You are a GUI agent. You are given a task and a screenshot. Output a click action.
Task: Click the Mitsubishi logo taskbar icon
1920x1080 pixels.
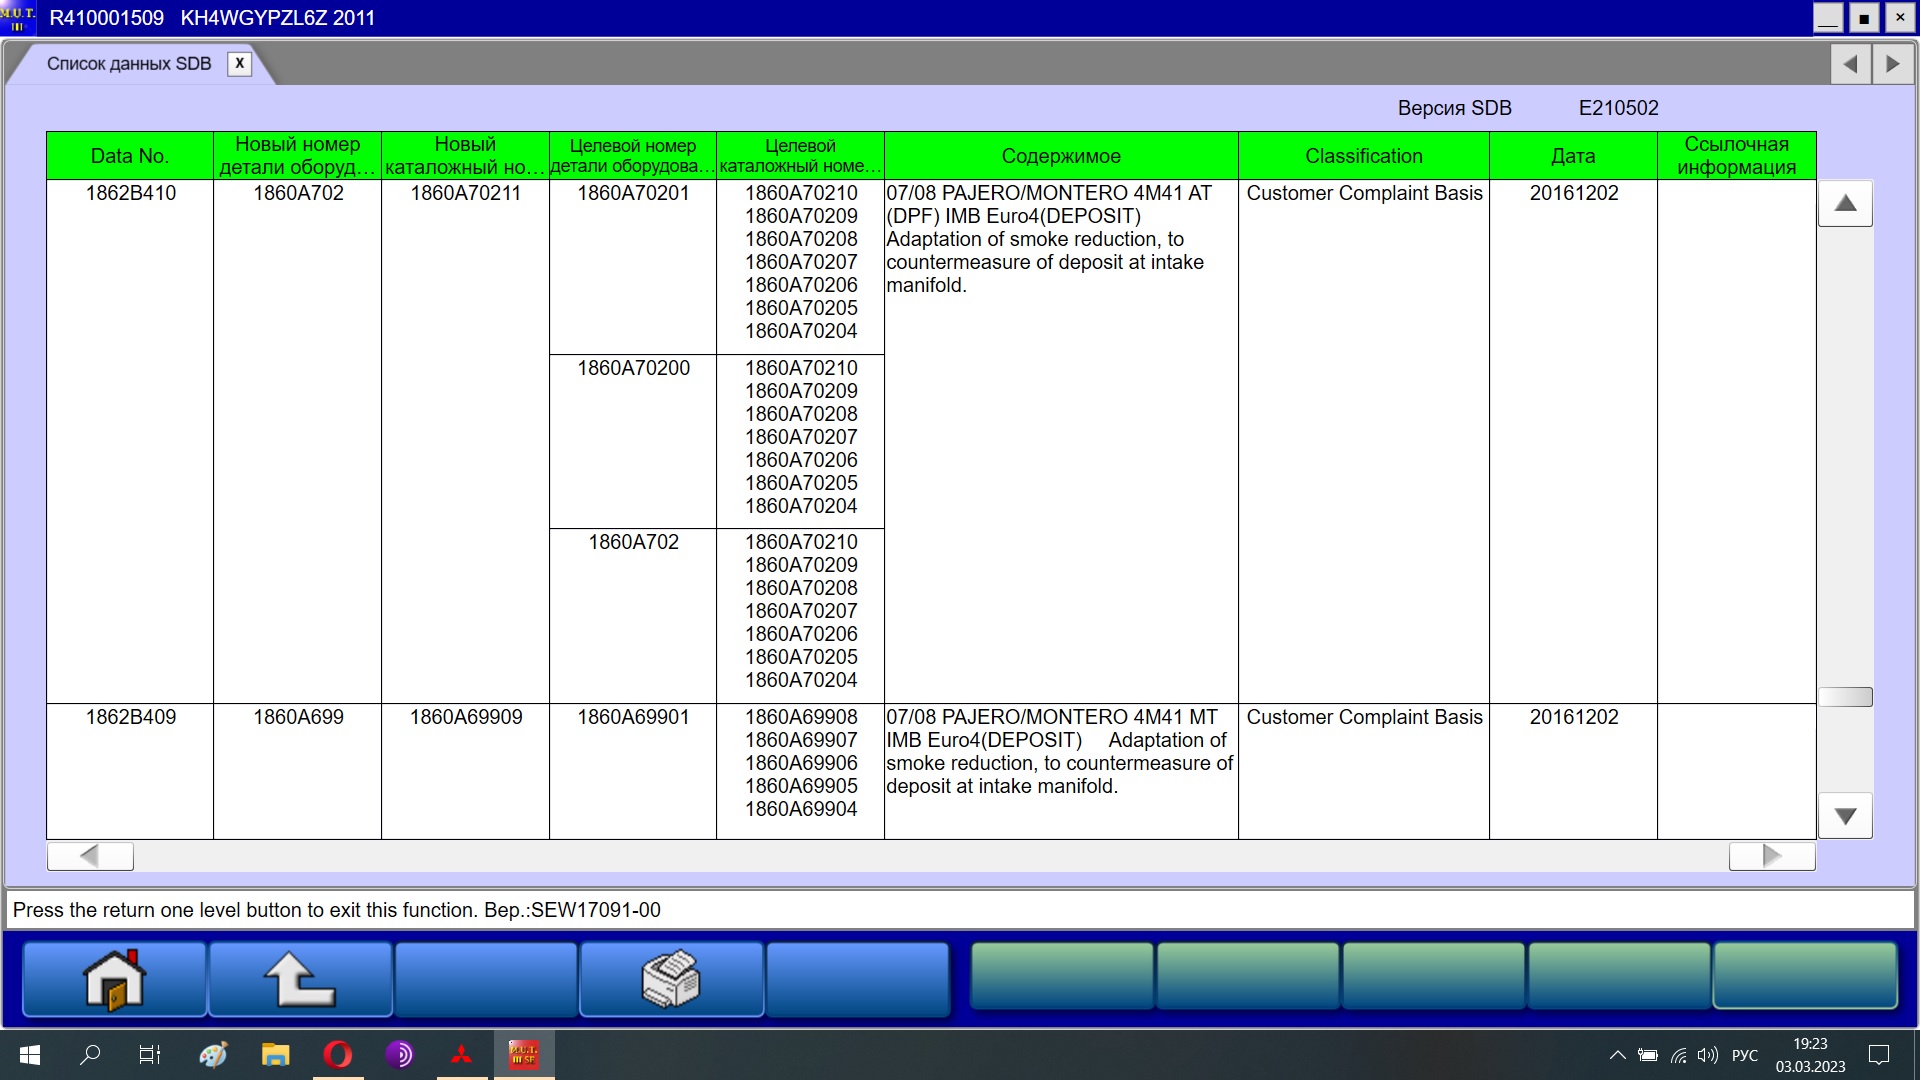pyautogui.click(x=461, y=1054)
